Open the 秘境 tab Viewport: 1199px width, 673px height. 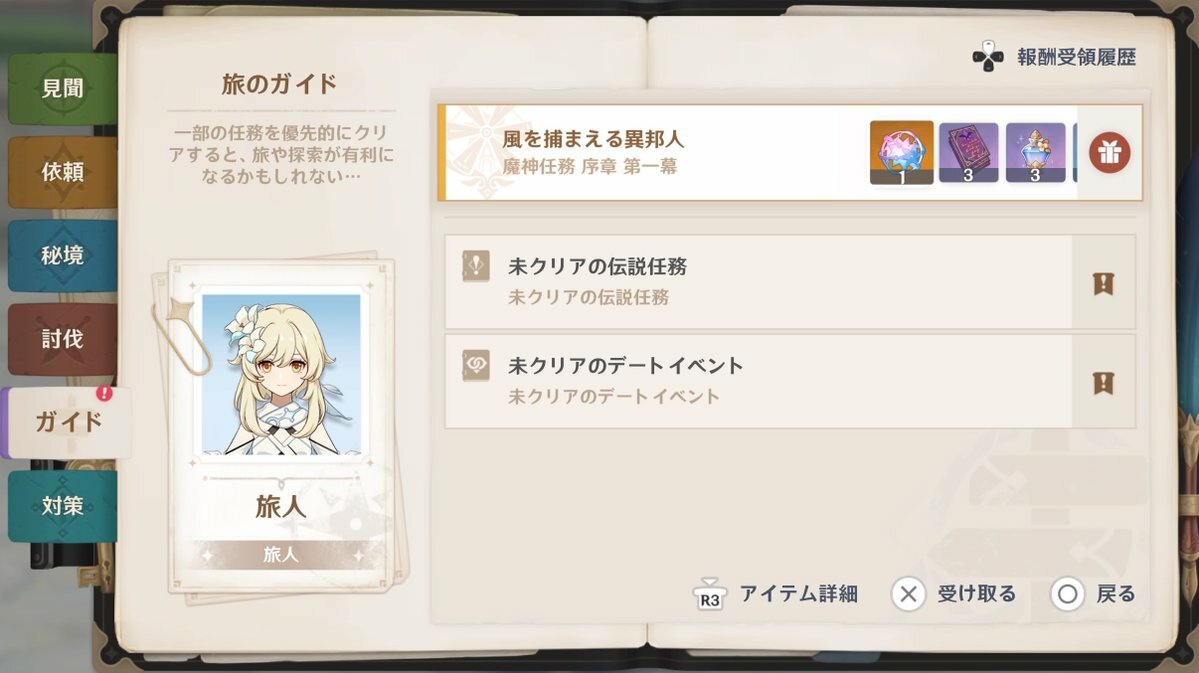click(63, 255)
